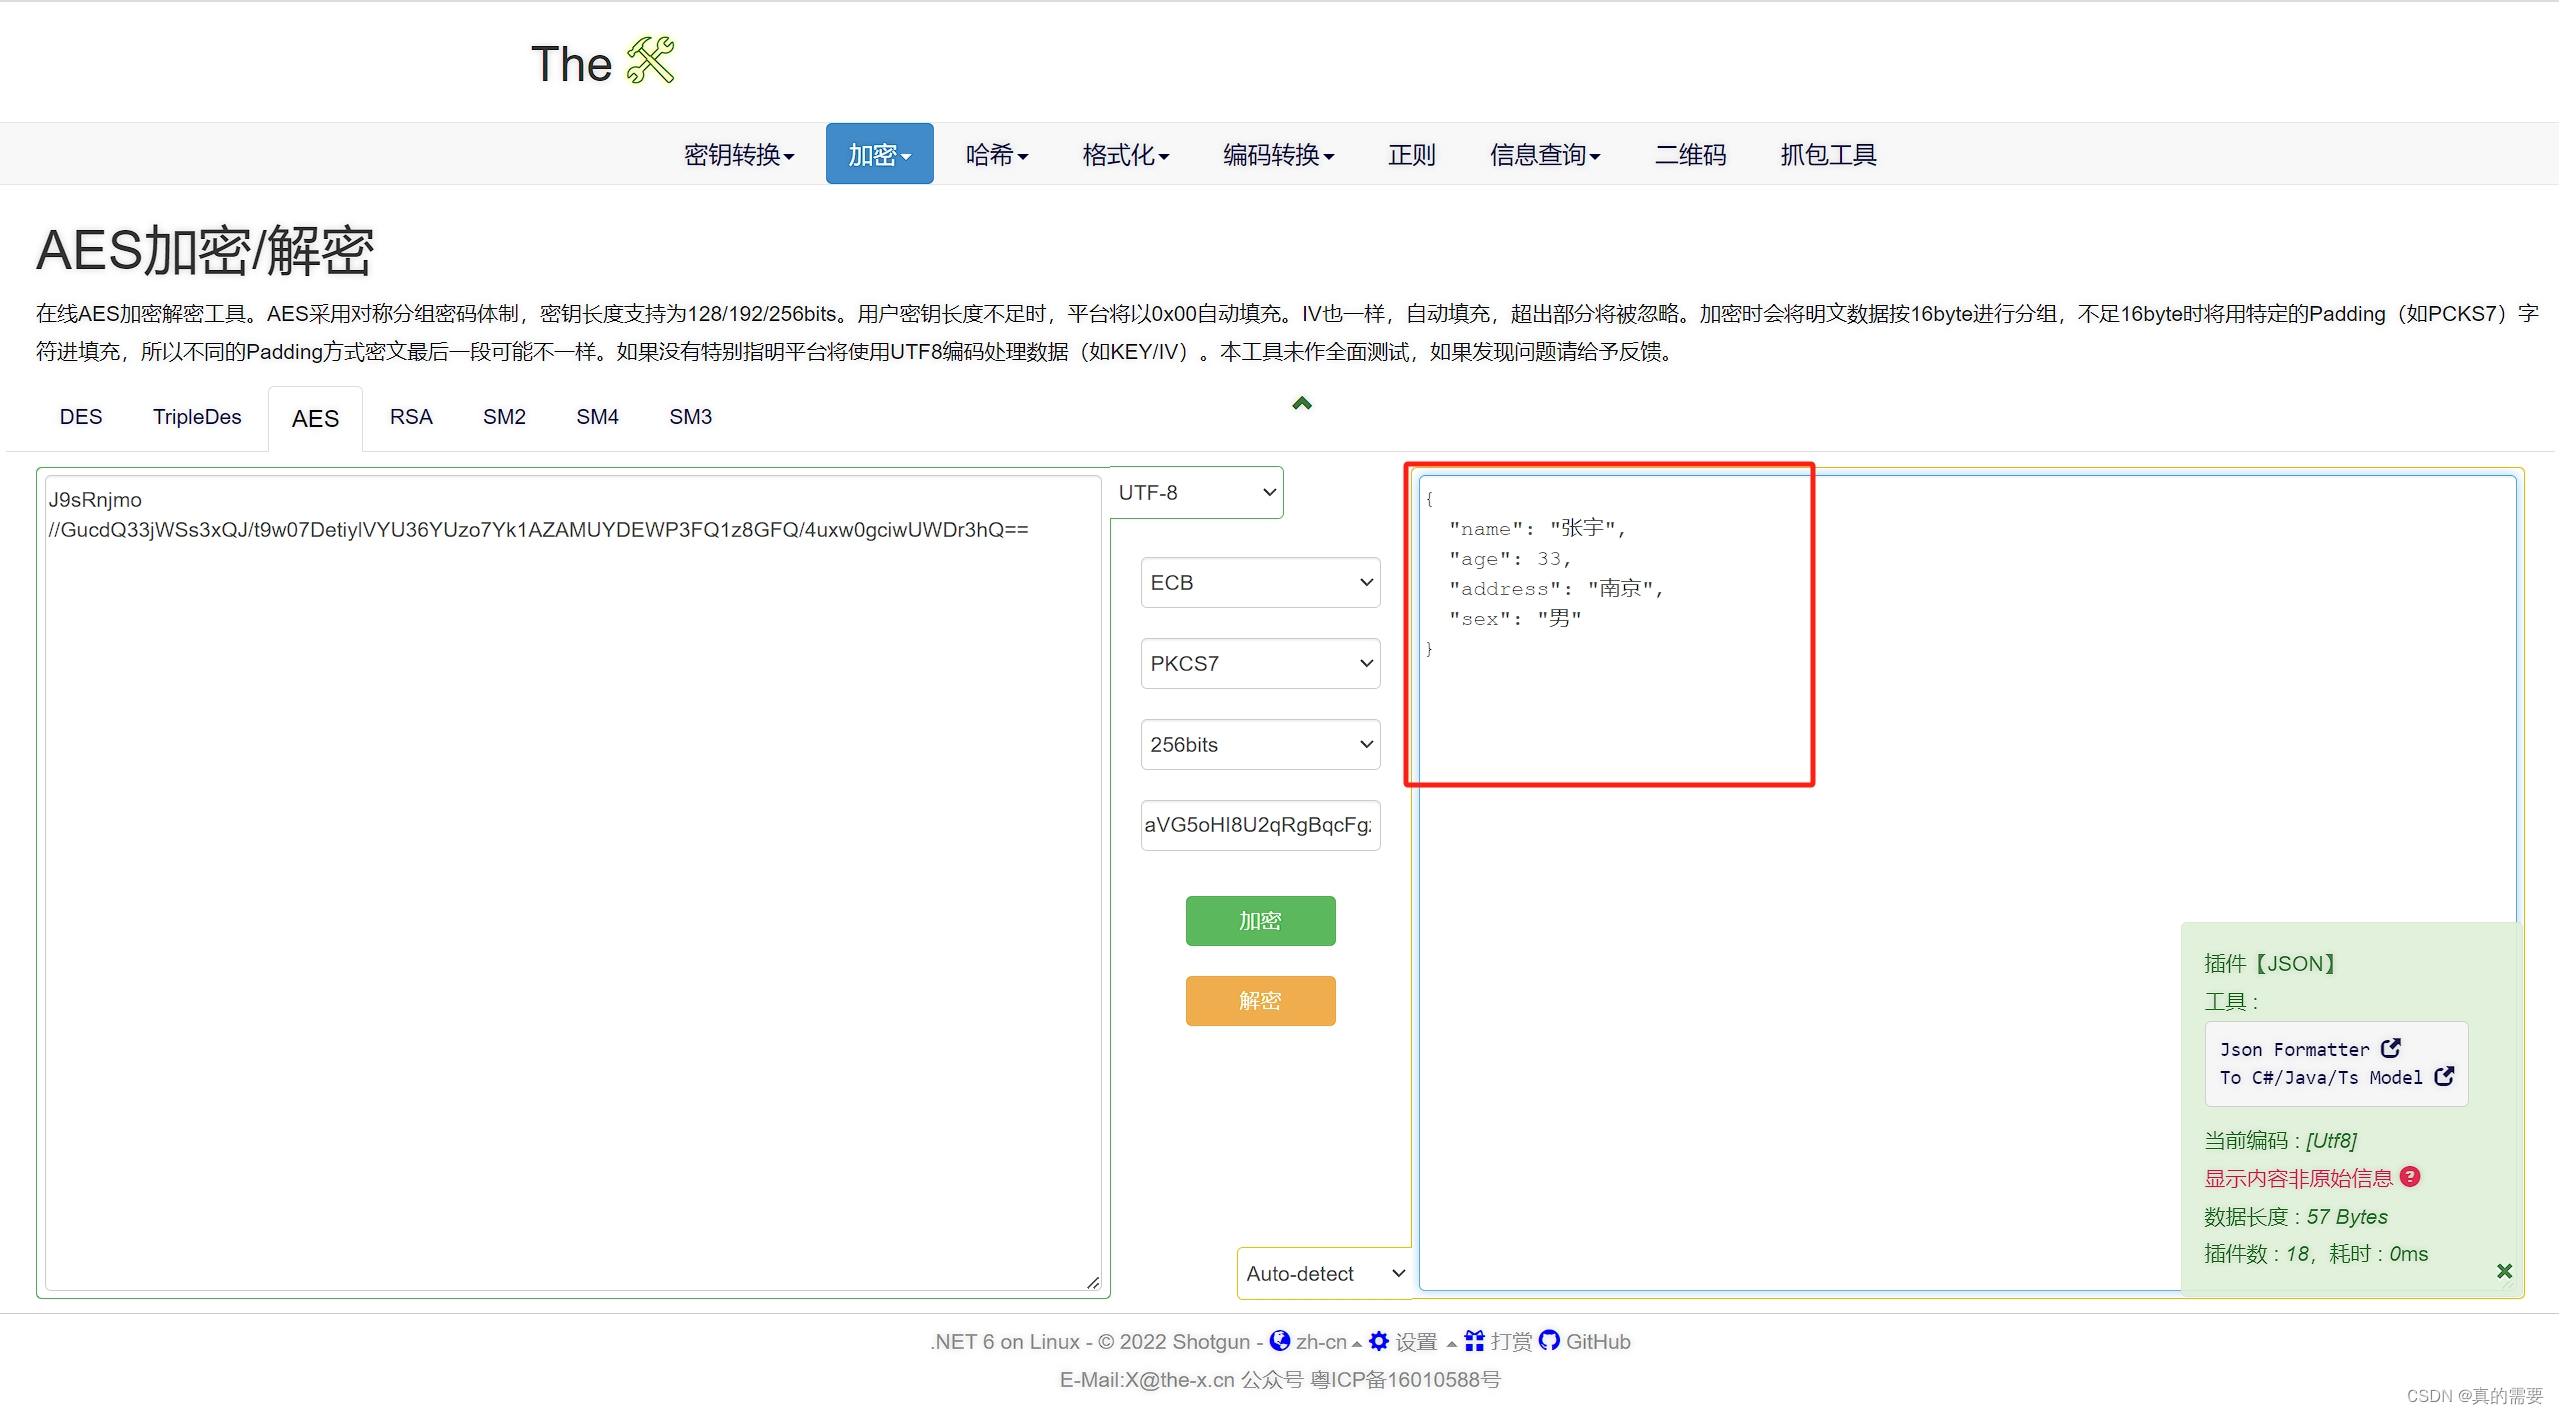The height and width of the screenshot is (1414, 2559).
Task: Open the 256bits key length dropdown
Action: [x=1259, y=744]
